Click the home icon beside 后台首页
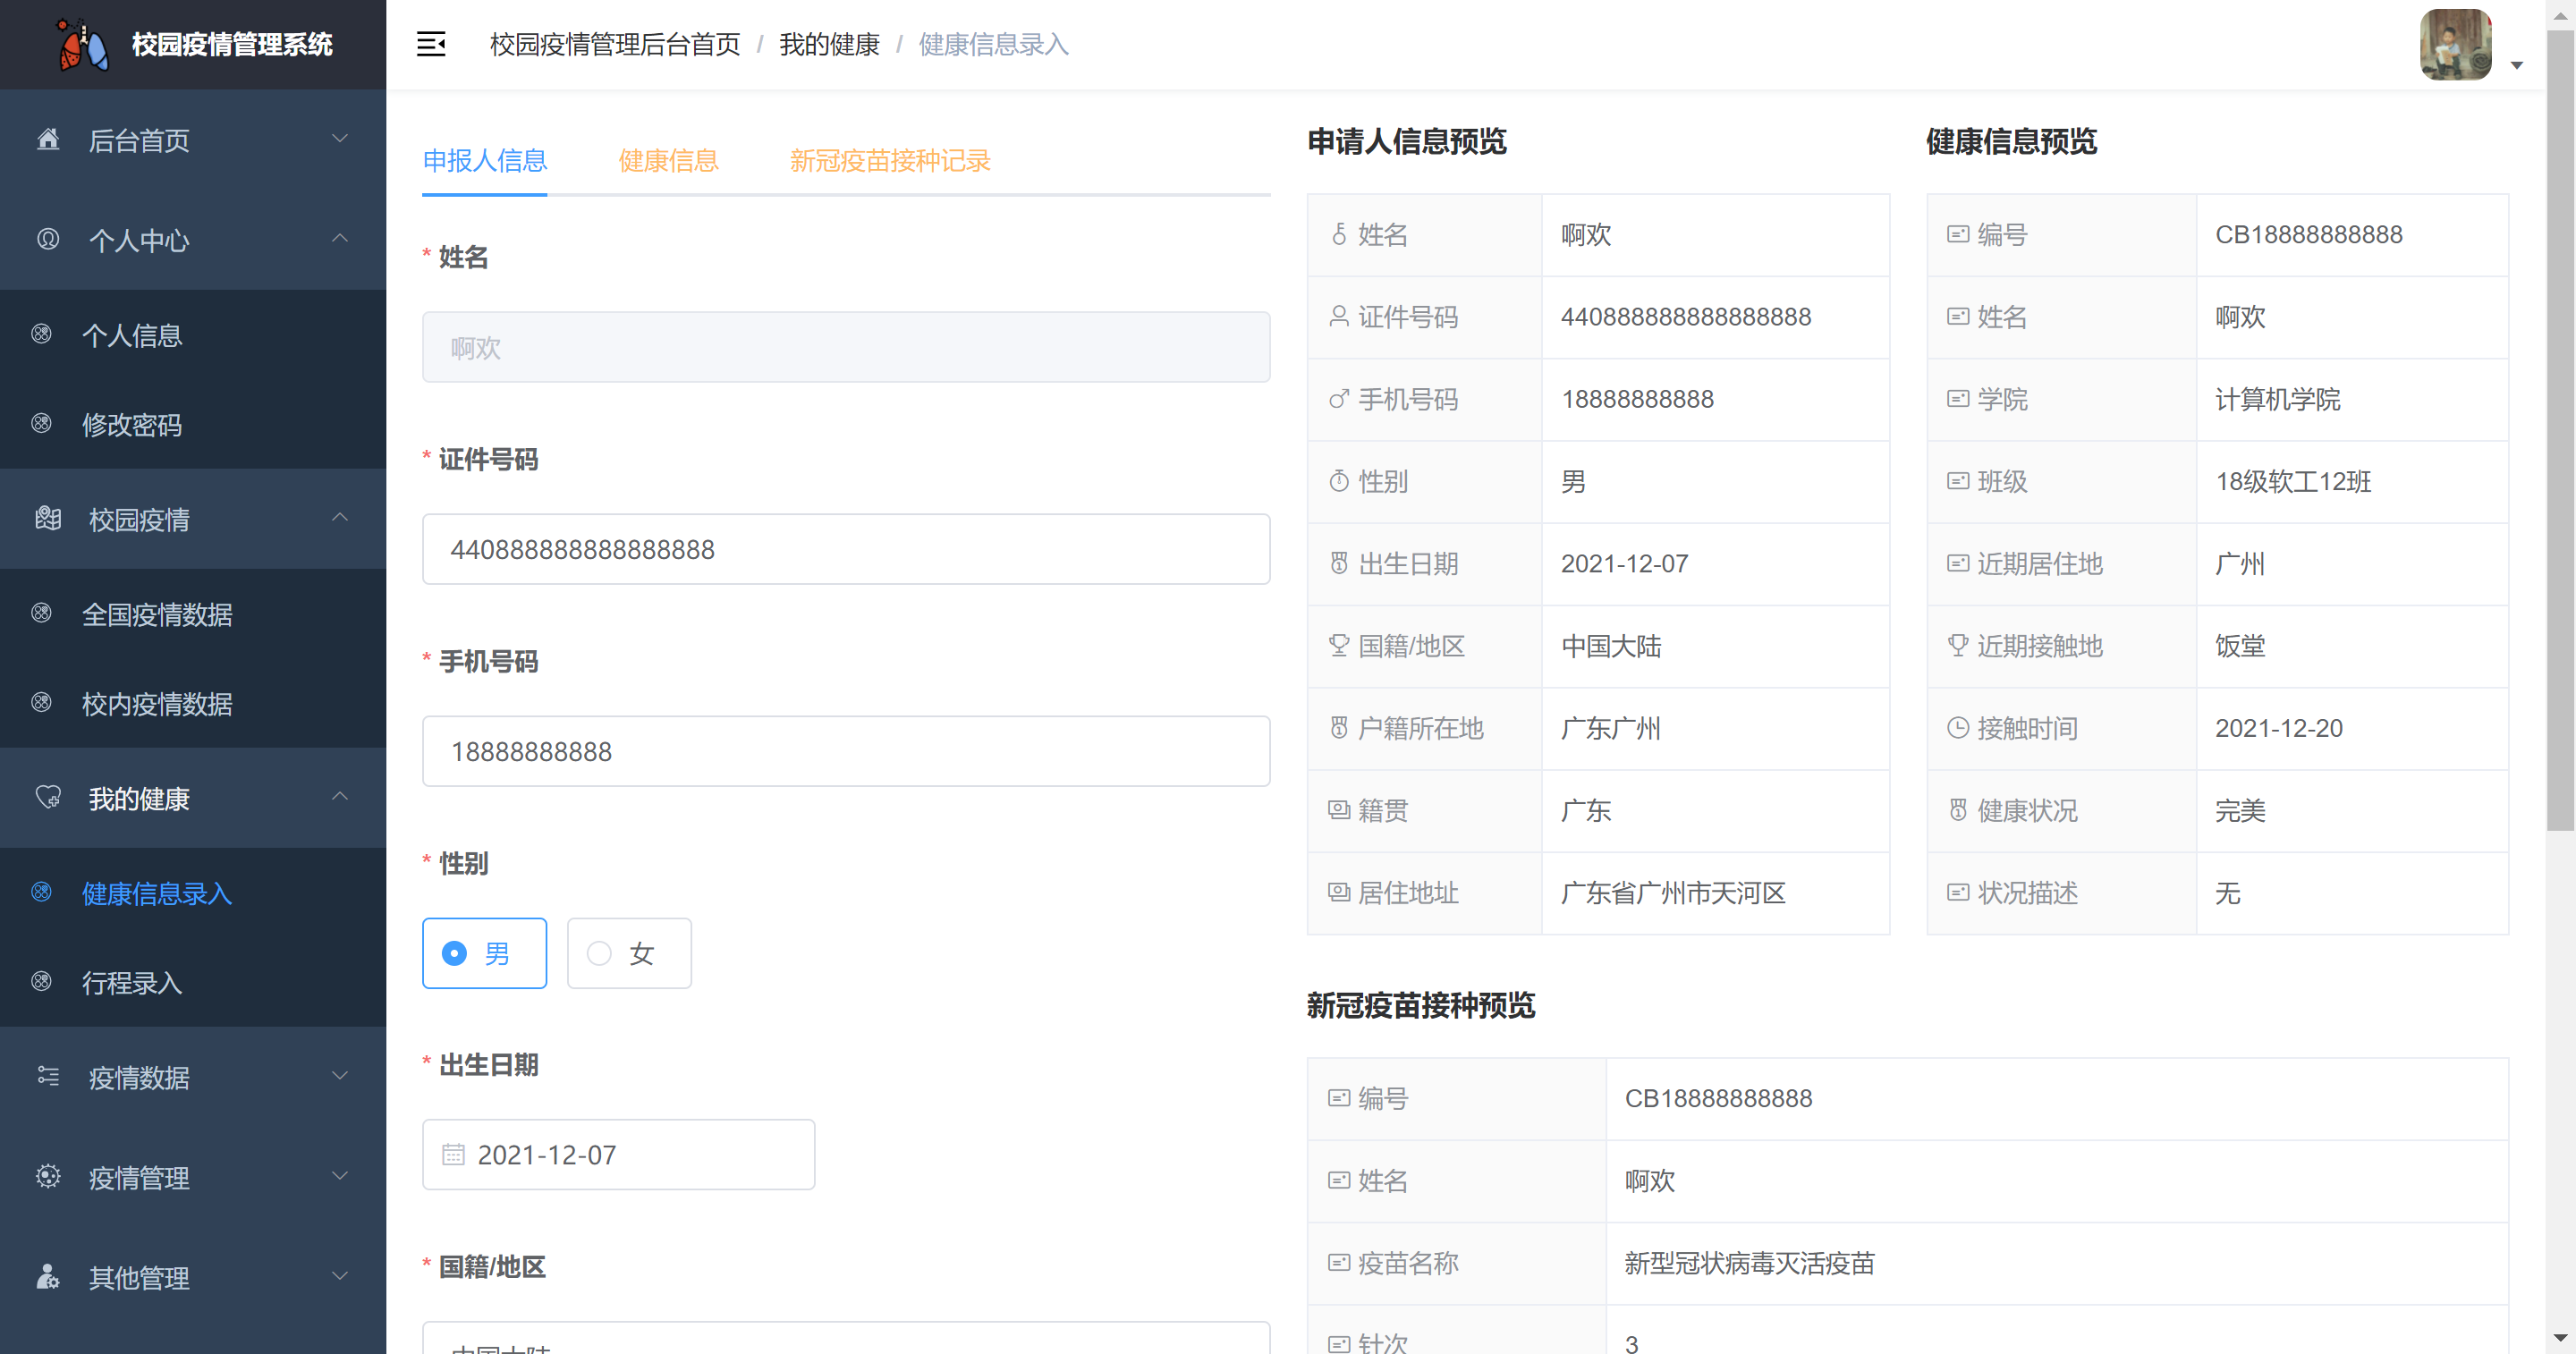Viewport: 2576px width, 1354px height. (x=48, y=139)
